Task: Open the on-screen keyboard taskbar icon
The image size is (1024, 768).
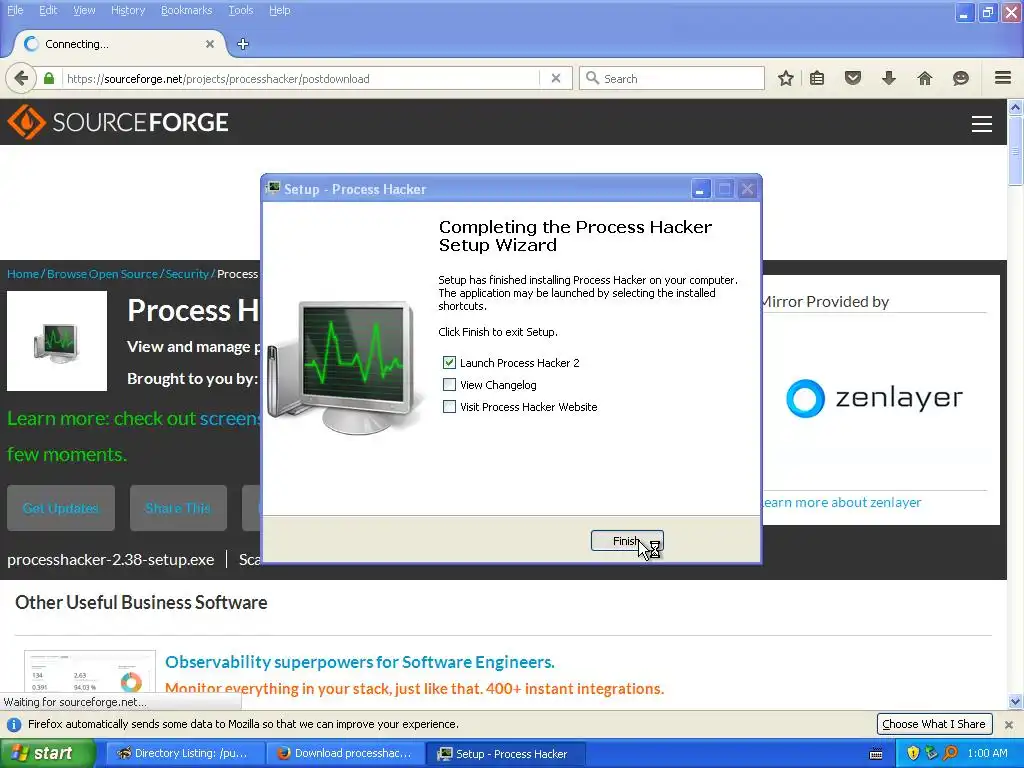Action: point(876,754)
